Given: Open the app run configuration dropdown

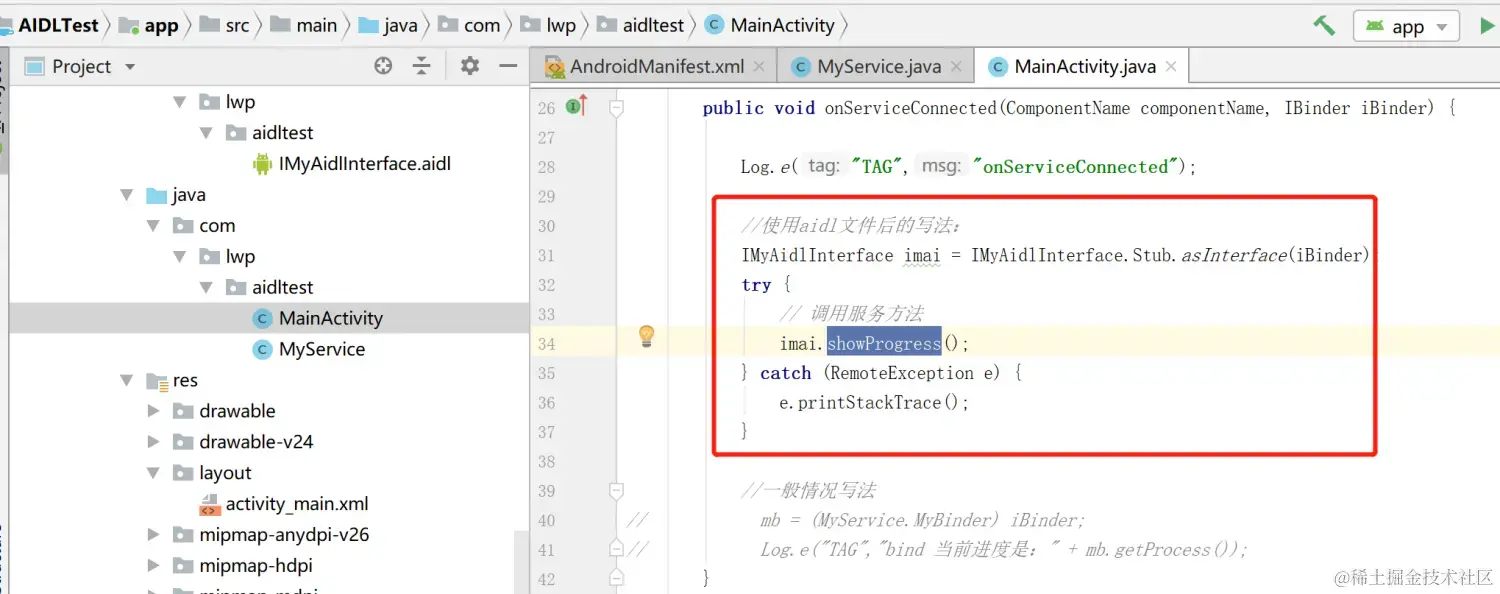Looking at the screenshot, I should click(1406, 27).
